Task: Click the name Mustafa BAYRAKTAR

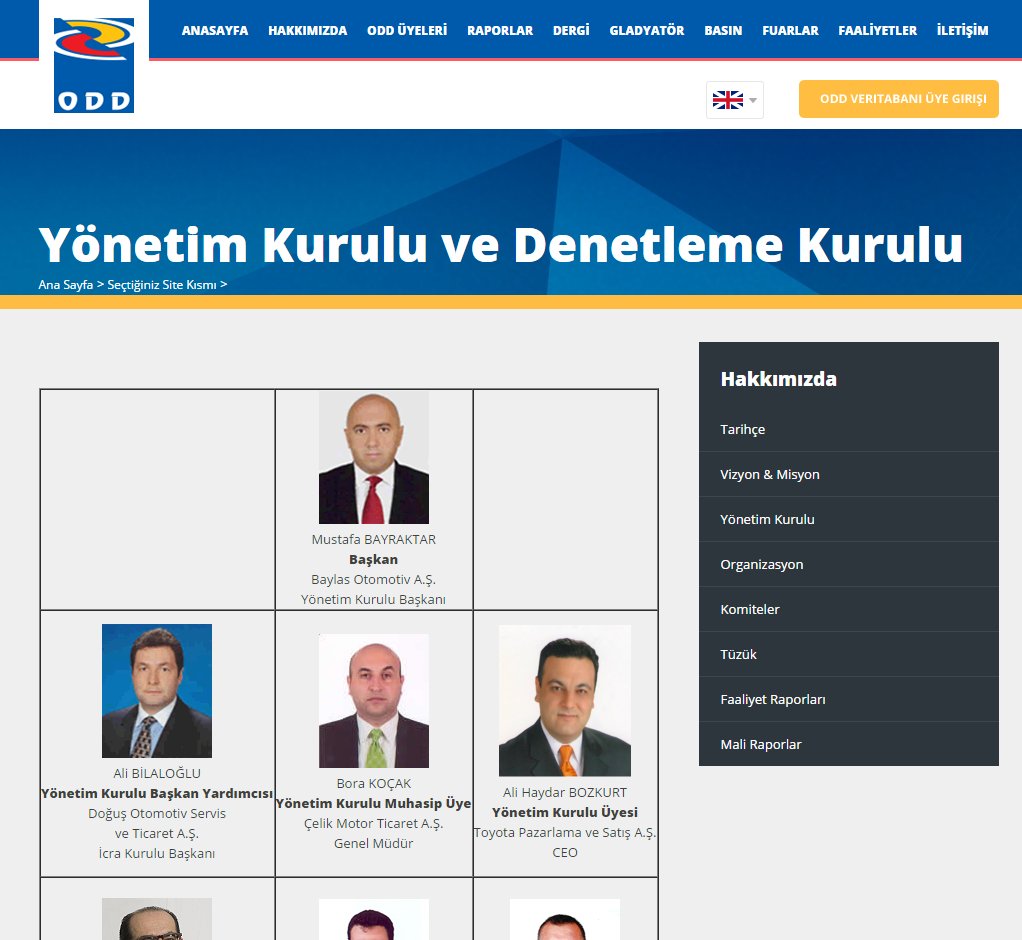Action: [373, 540]
